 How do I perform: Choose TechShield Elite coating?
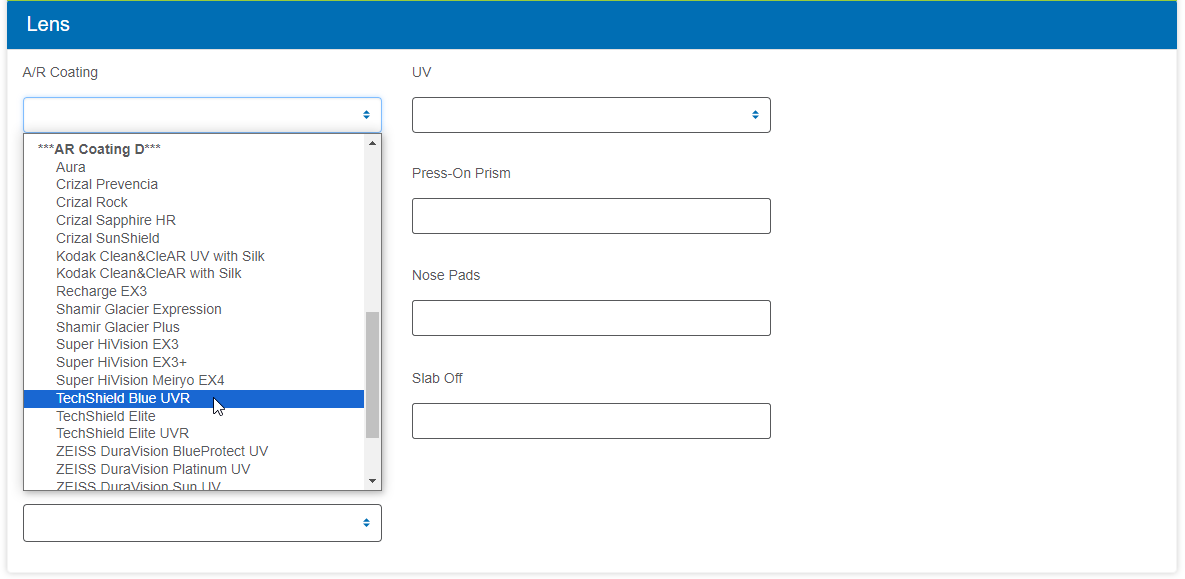[x=193, y=416]
